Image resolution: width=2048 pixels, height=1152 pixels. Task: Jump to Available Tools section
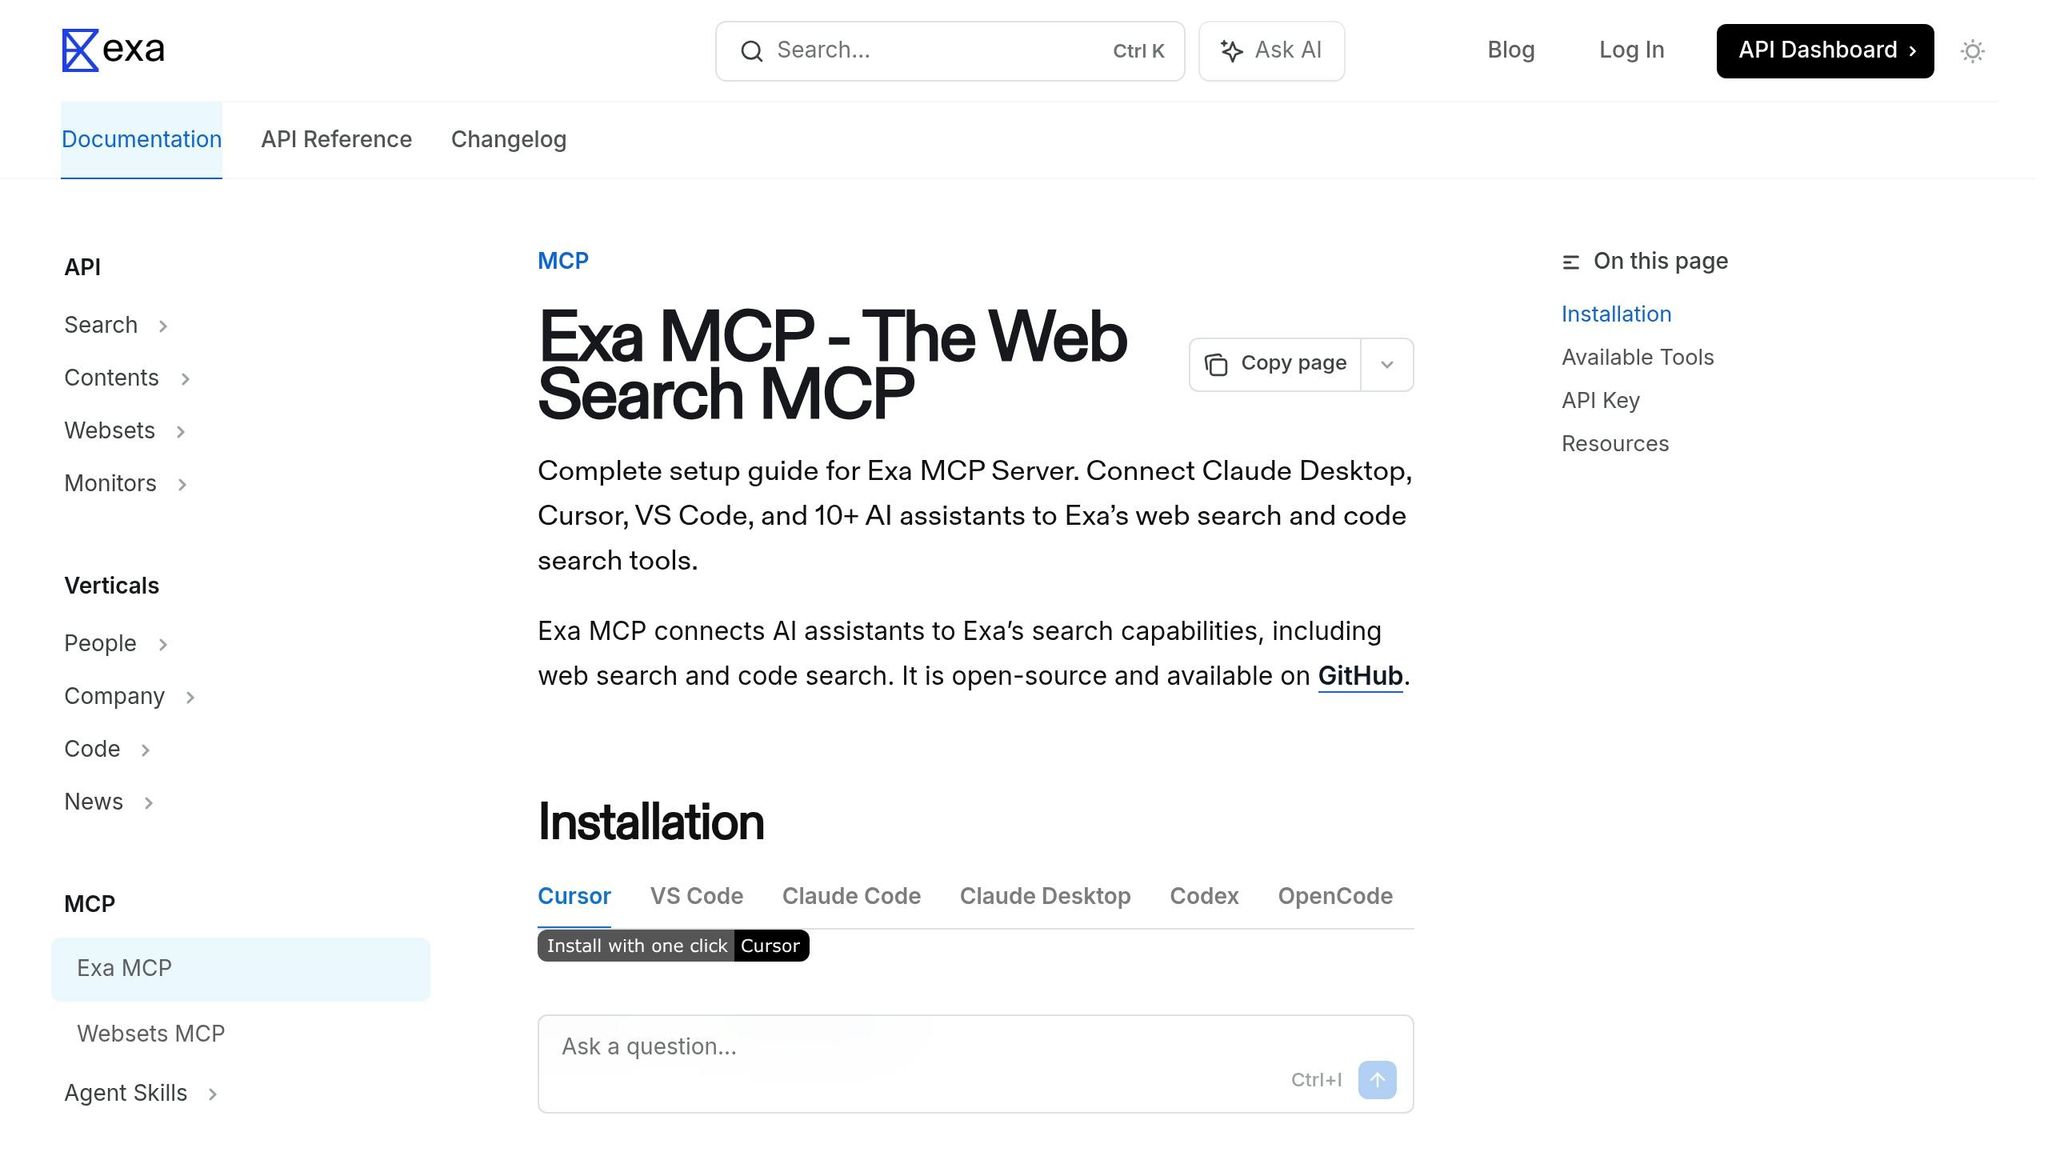pos(1637,358)
